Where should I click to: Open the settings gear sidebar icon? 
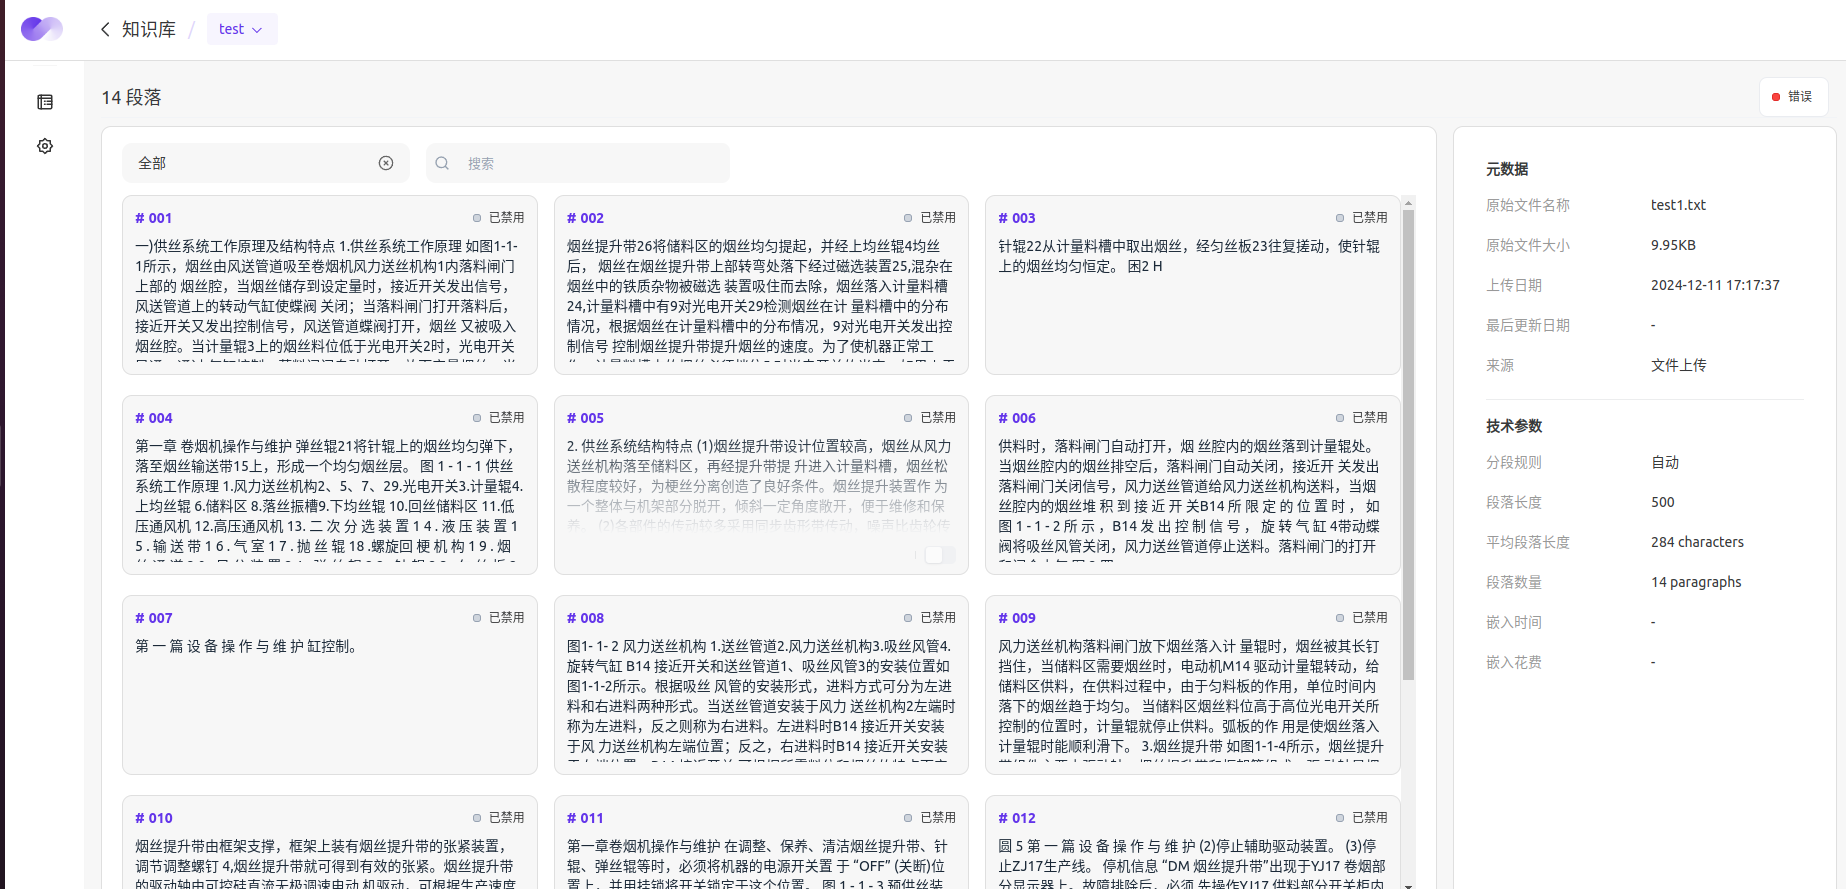click(x=45, y=146)
